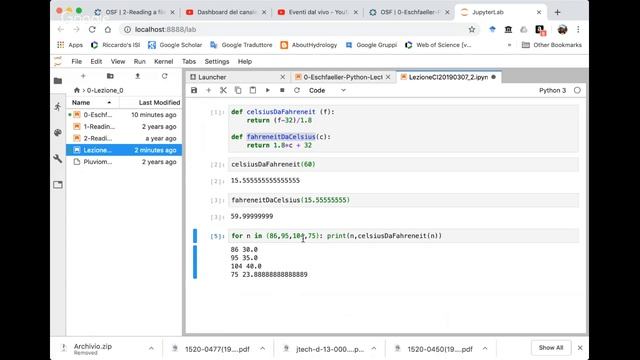Close the Launcher tab
This screenshot has width=640, height=360.
coord(282,77)
